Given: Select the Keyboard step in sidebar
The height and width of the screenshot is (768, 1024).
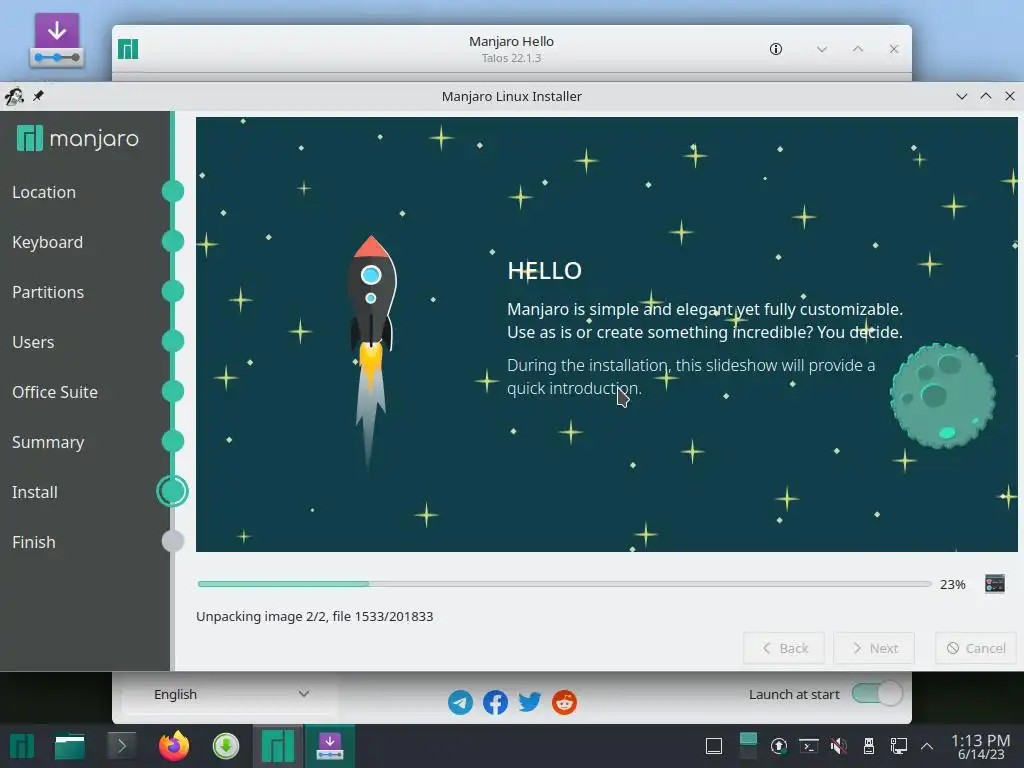Looking at the screenshot, I should (x=48, y=242).
